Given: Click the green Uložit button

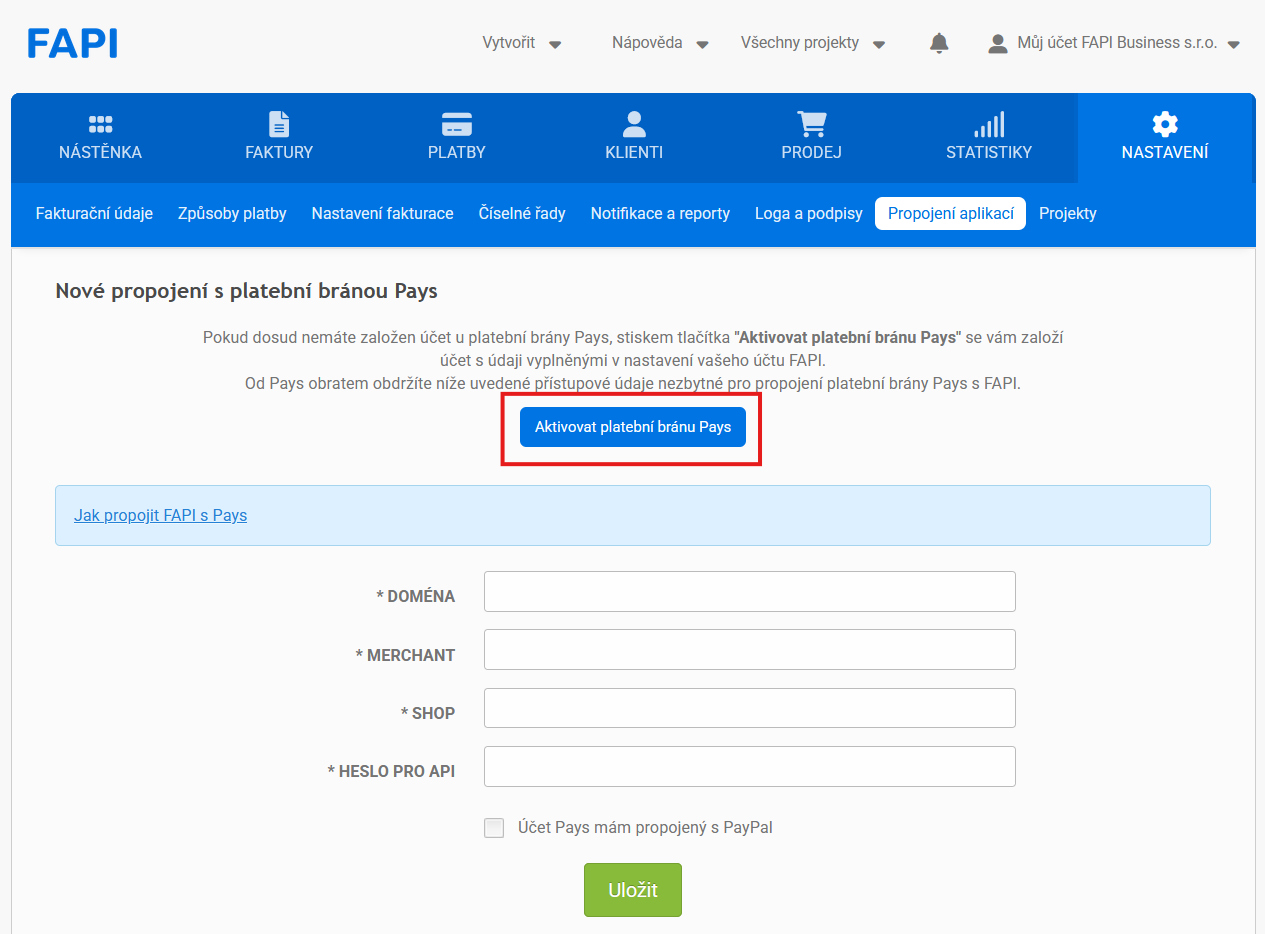Looking at the screenshot, I should click(x=633, y=890).
